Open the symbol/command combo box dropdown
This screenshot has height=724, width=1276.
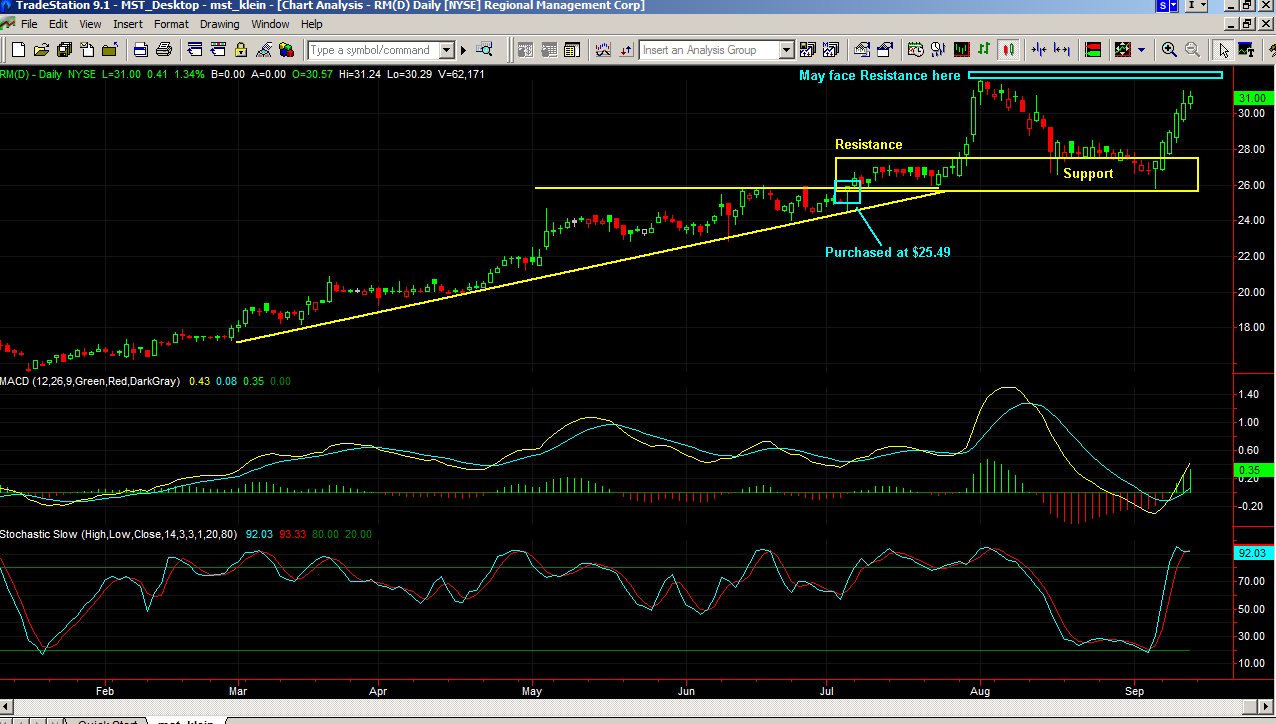pos(447,49)
